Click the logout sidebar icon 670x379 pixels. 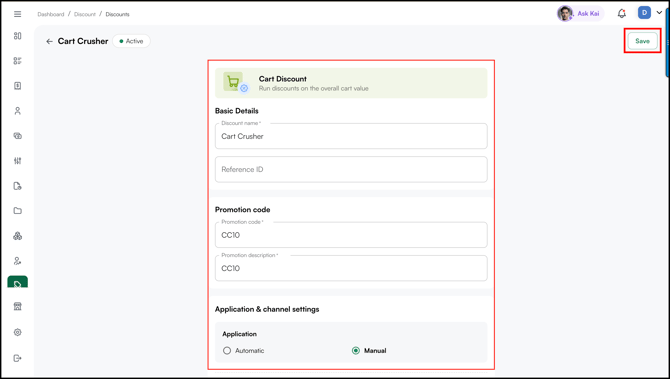[x=18, y=358]
